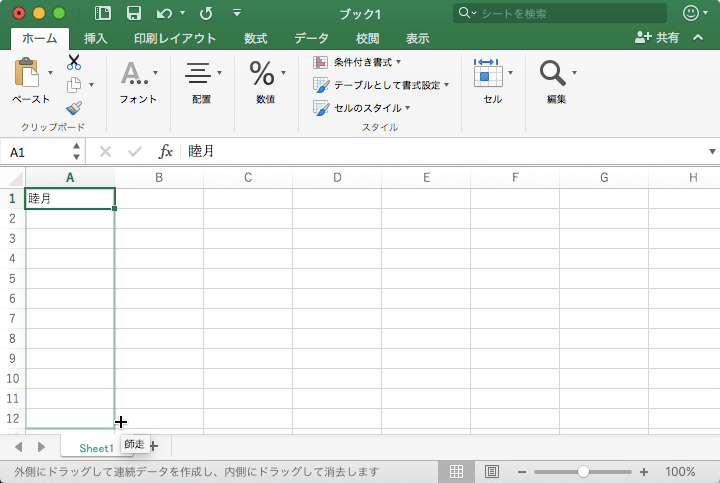Open the Editing (編集) dropdown arrow

[x=574, y=73]
